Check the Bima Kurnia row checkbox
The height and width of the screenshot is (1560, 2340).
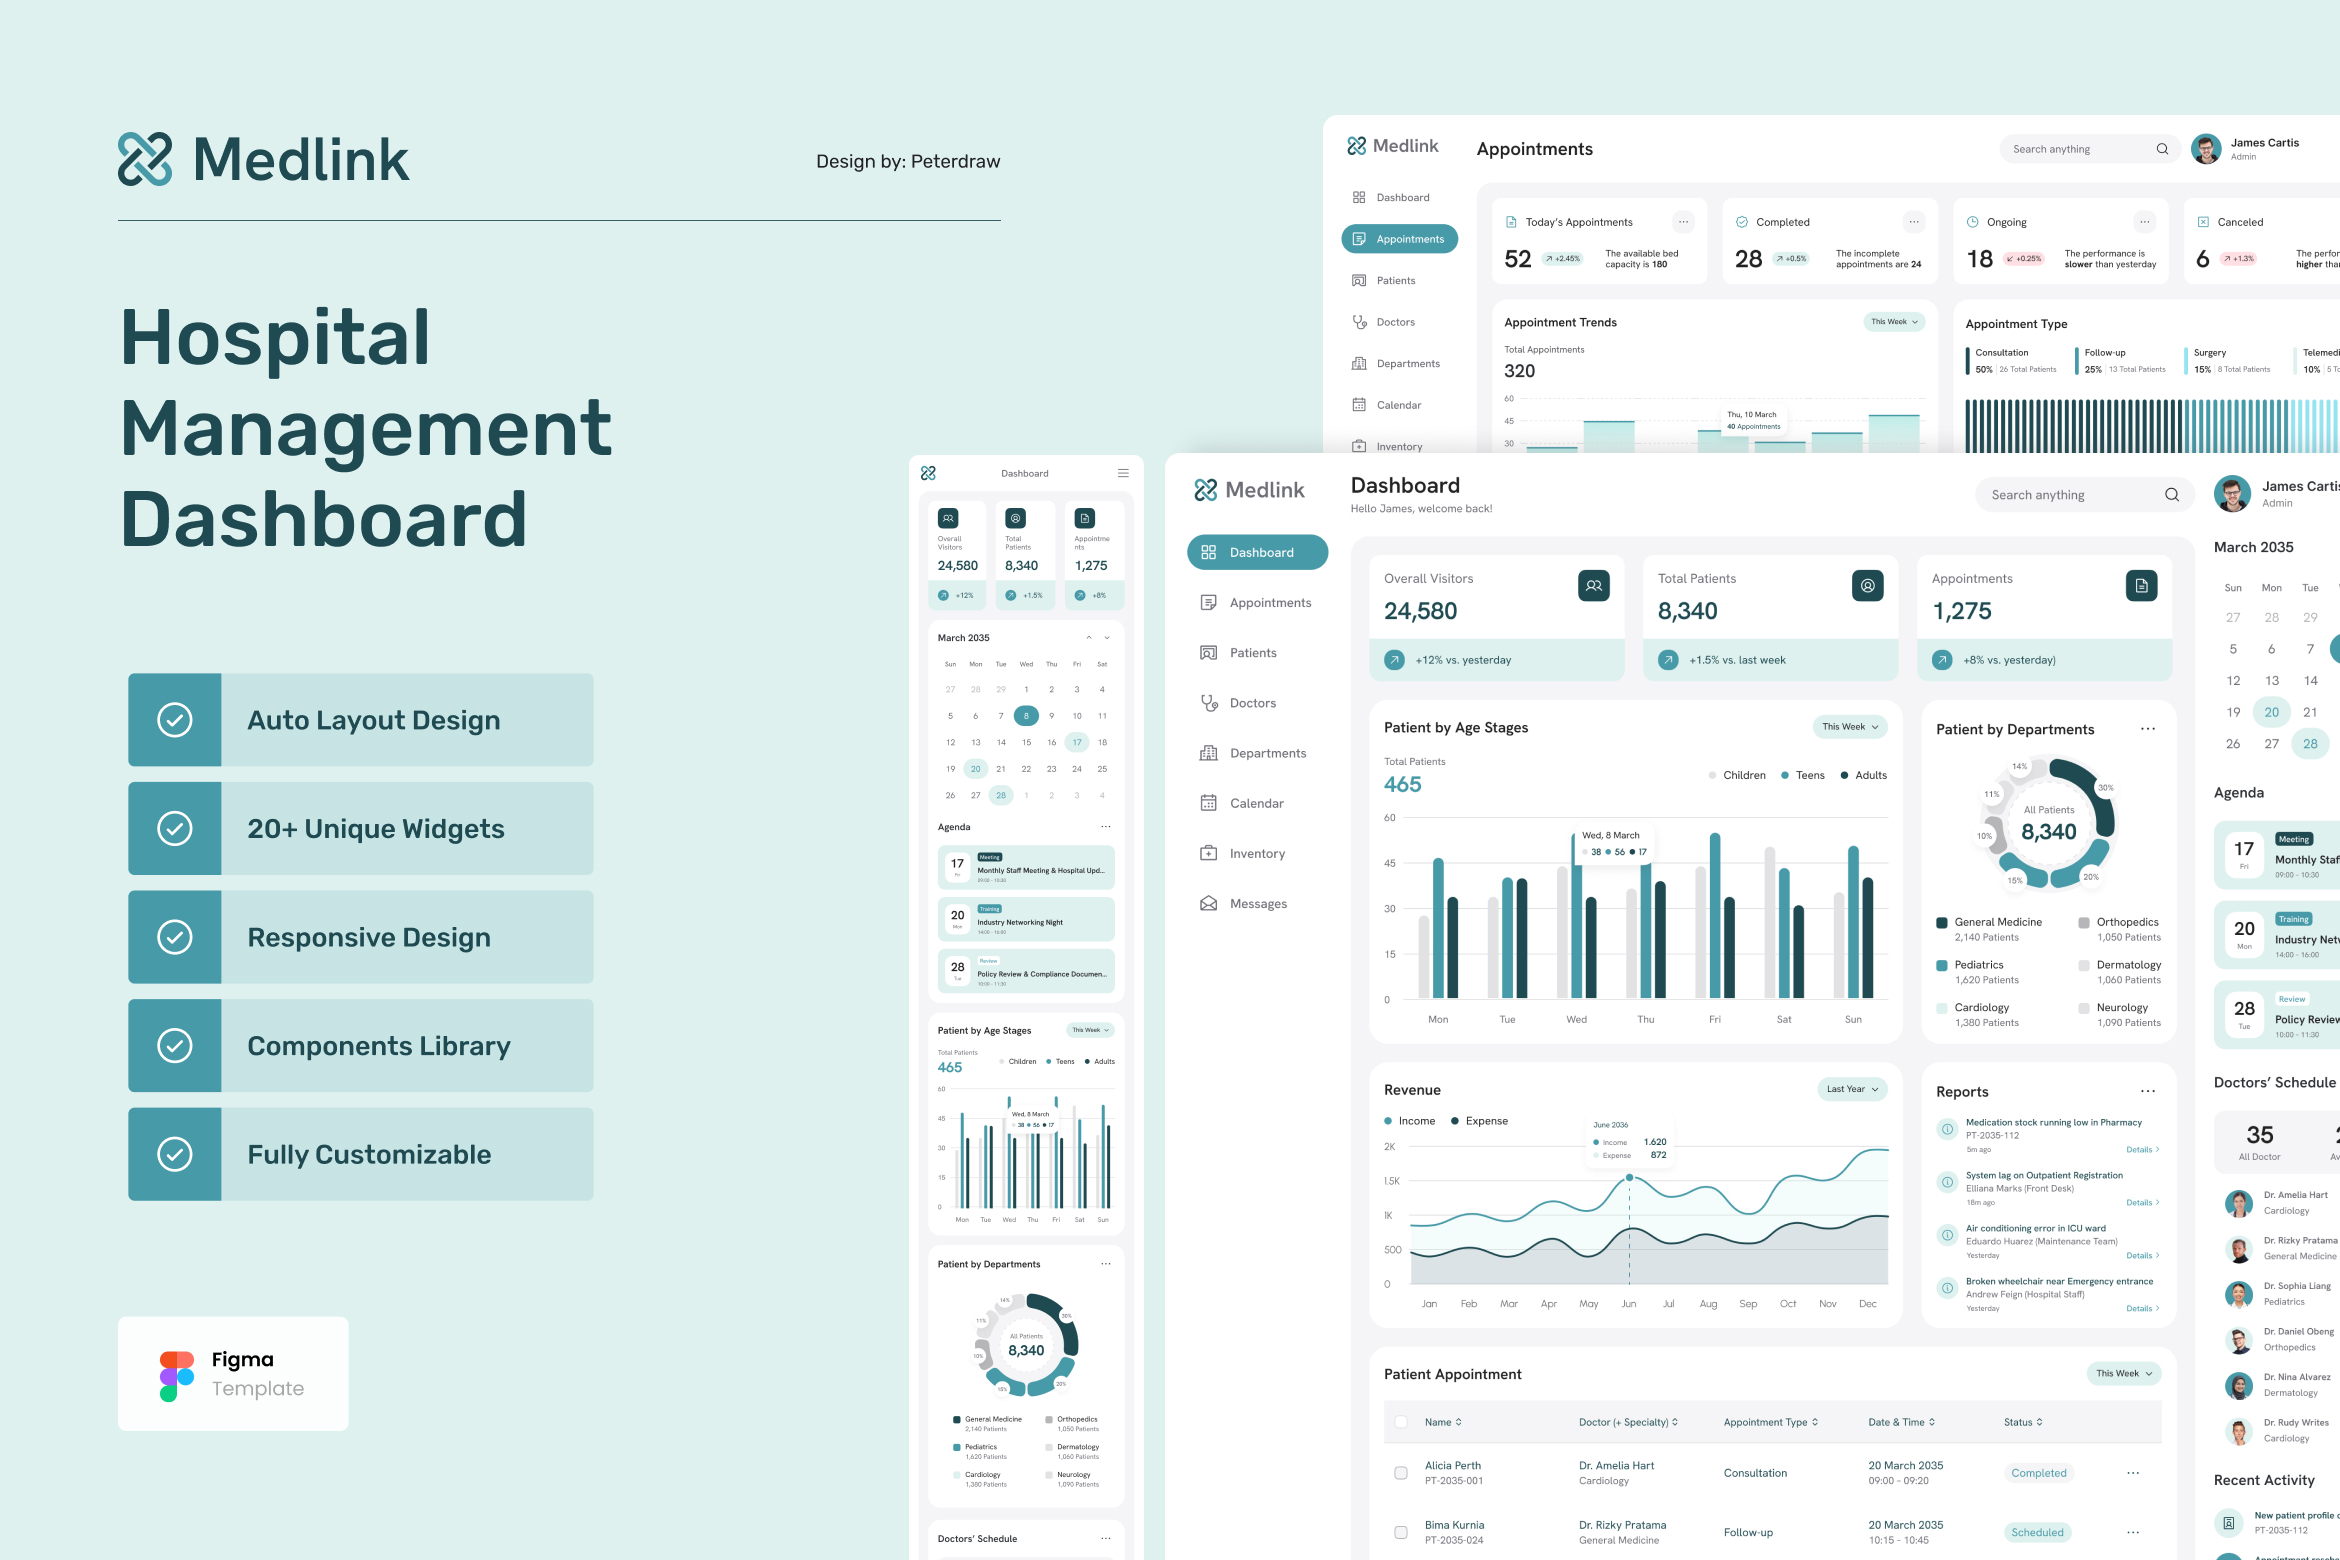1401,1532
